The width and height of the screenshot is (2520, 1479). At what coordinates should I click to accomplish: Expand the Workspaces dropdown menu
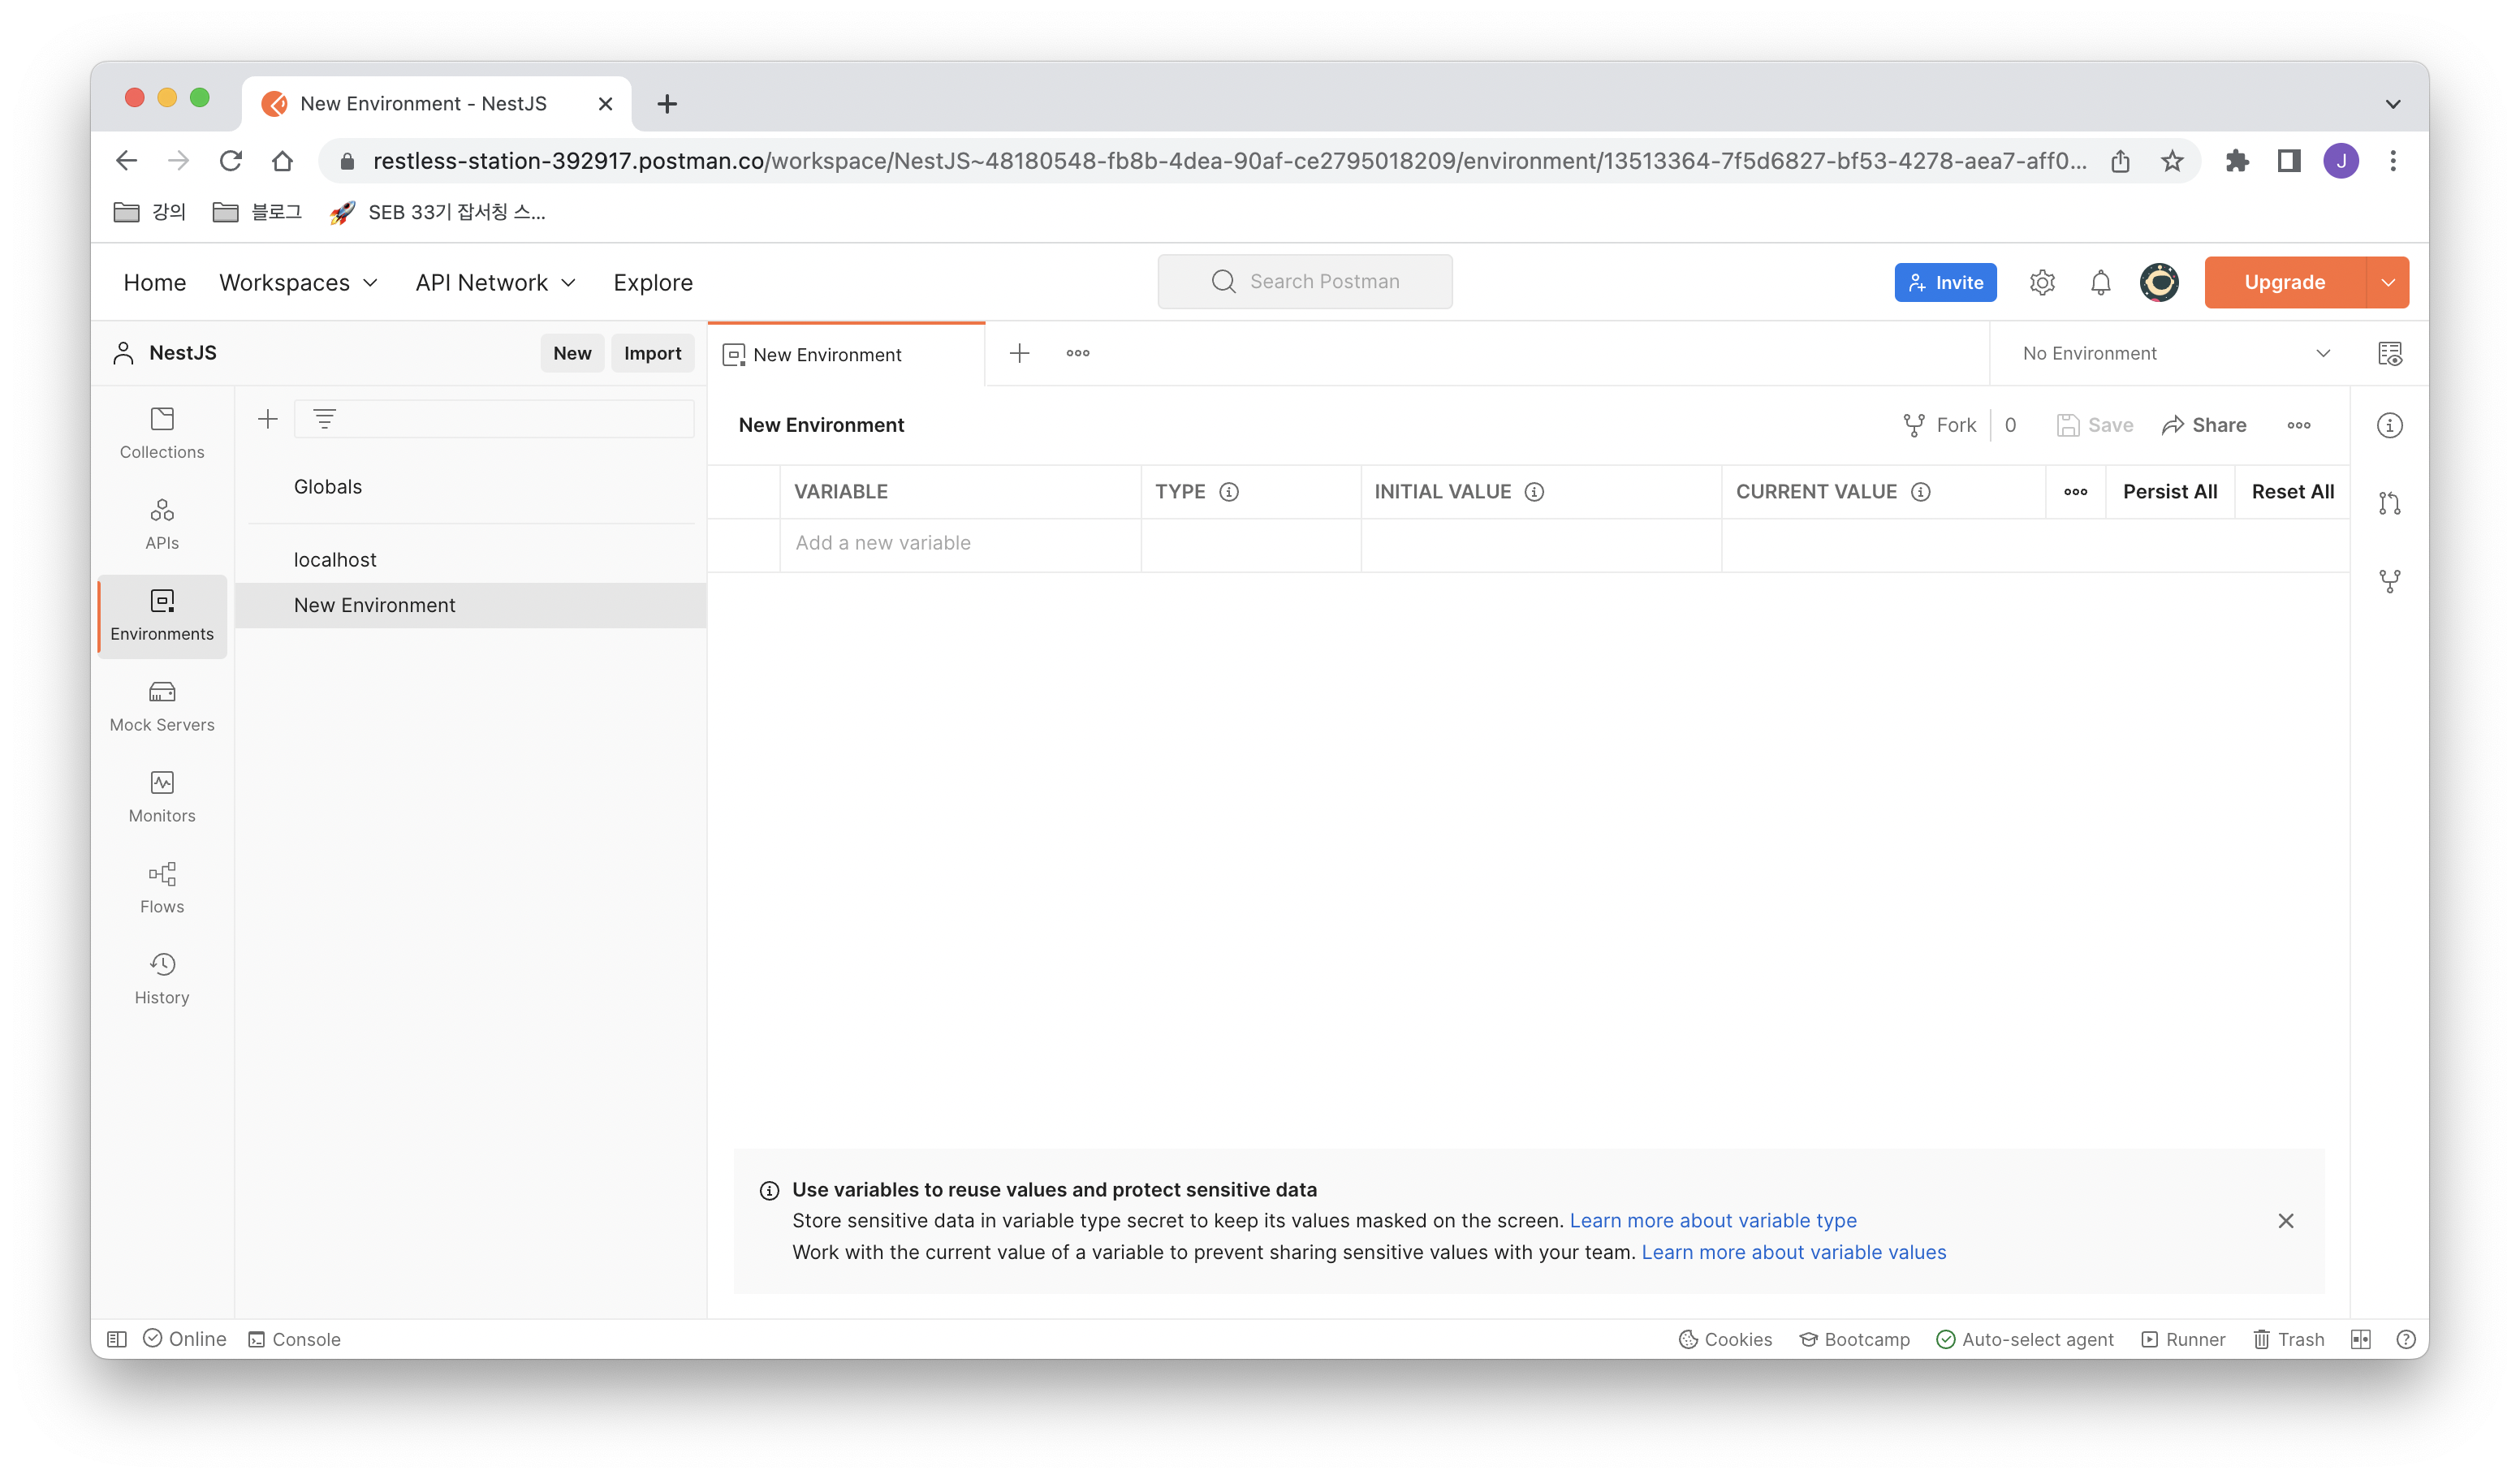point(298,282)
